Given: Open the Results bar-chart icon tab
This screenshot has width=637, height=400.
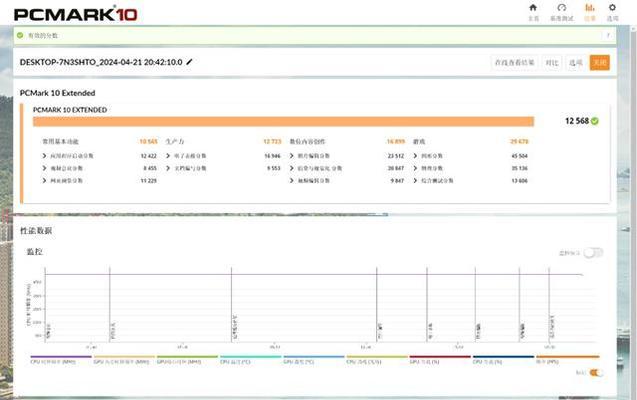Looking at the screenshot, I should [589, 7].
